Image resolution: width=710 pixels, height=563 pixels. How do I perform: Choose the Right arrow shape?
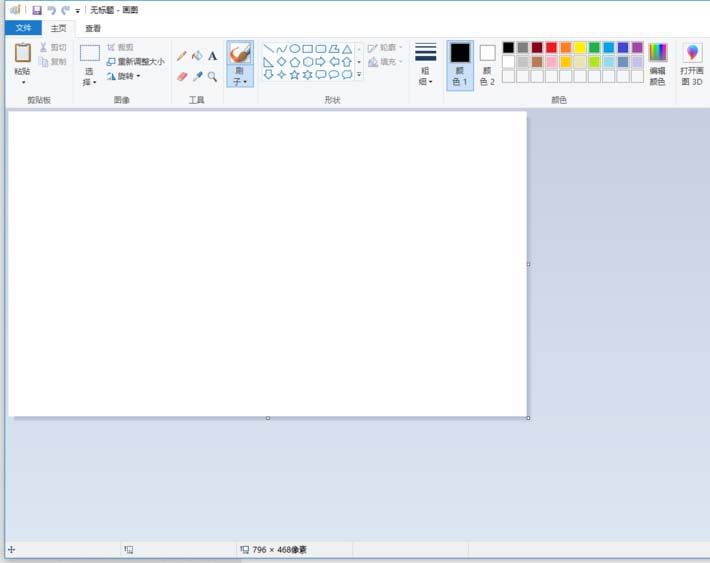click(x=321, y=62)
